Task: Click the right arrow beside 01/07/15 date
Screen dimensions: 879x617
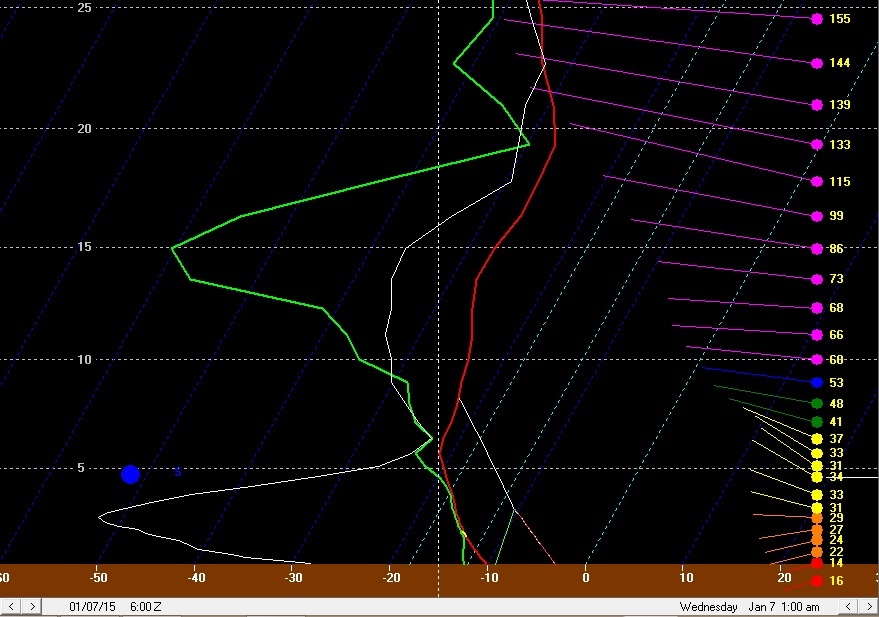Action: click(33, 607)
